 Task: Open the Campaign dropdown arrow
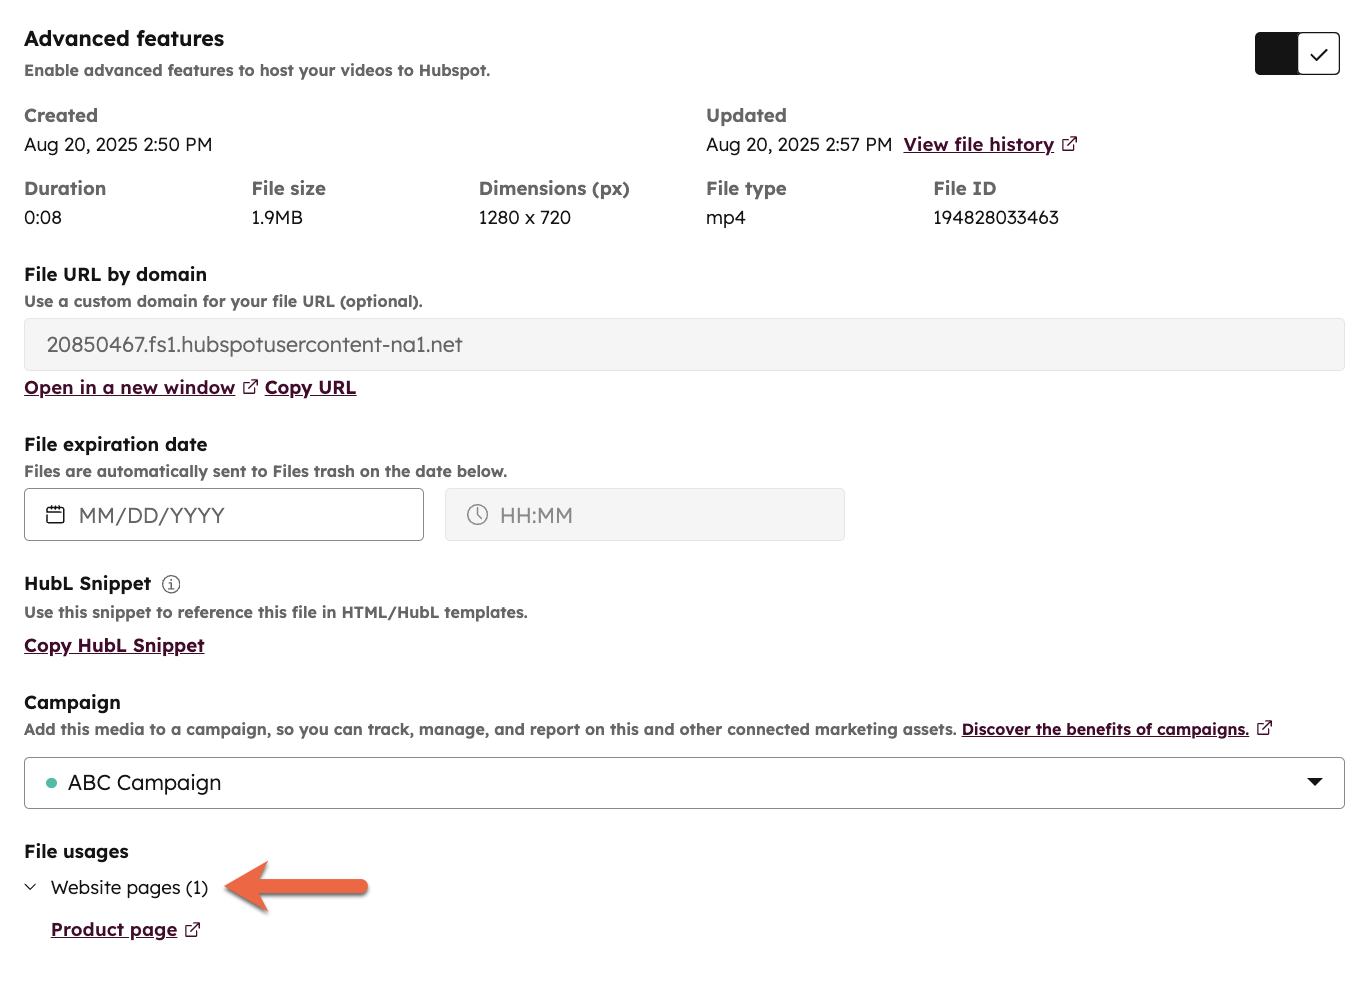pyautogui.click(x=1314, y=783)
